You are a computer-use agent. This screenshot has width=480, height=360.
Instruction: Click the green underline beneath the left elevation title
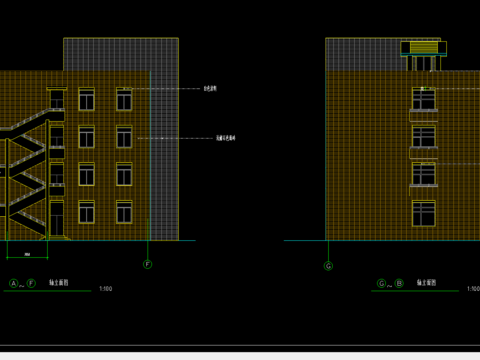[x=47, y=291]
